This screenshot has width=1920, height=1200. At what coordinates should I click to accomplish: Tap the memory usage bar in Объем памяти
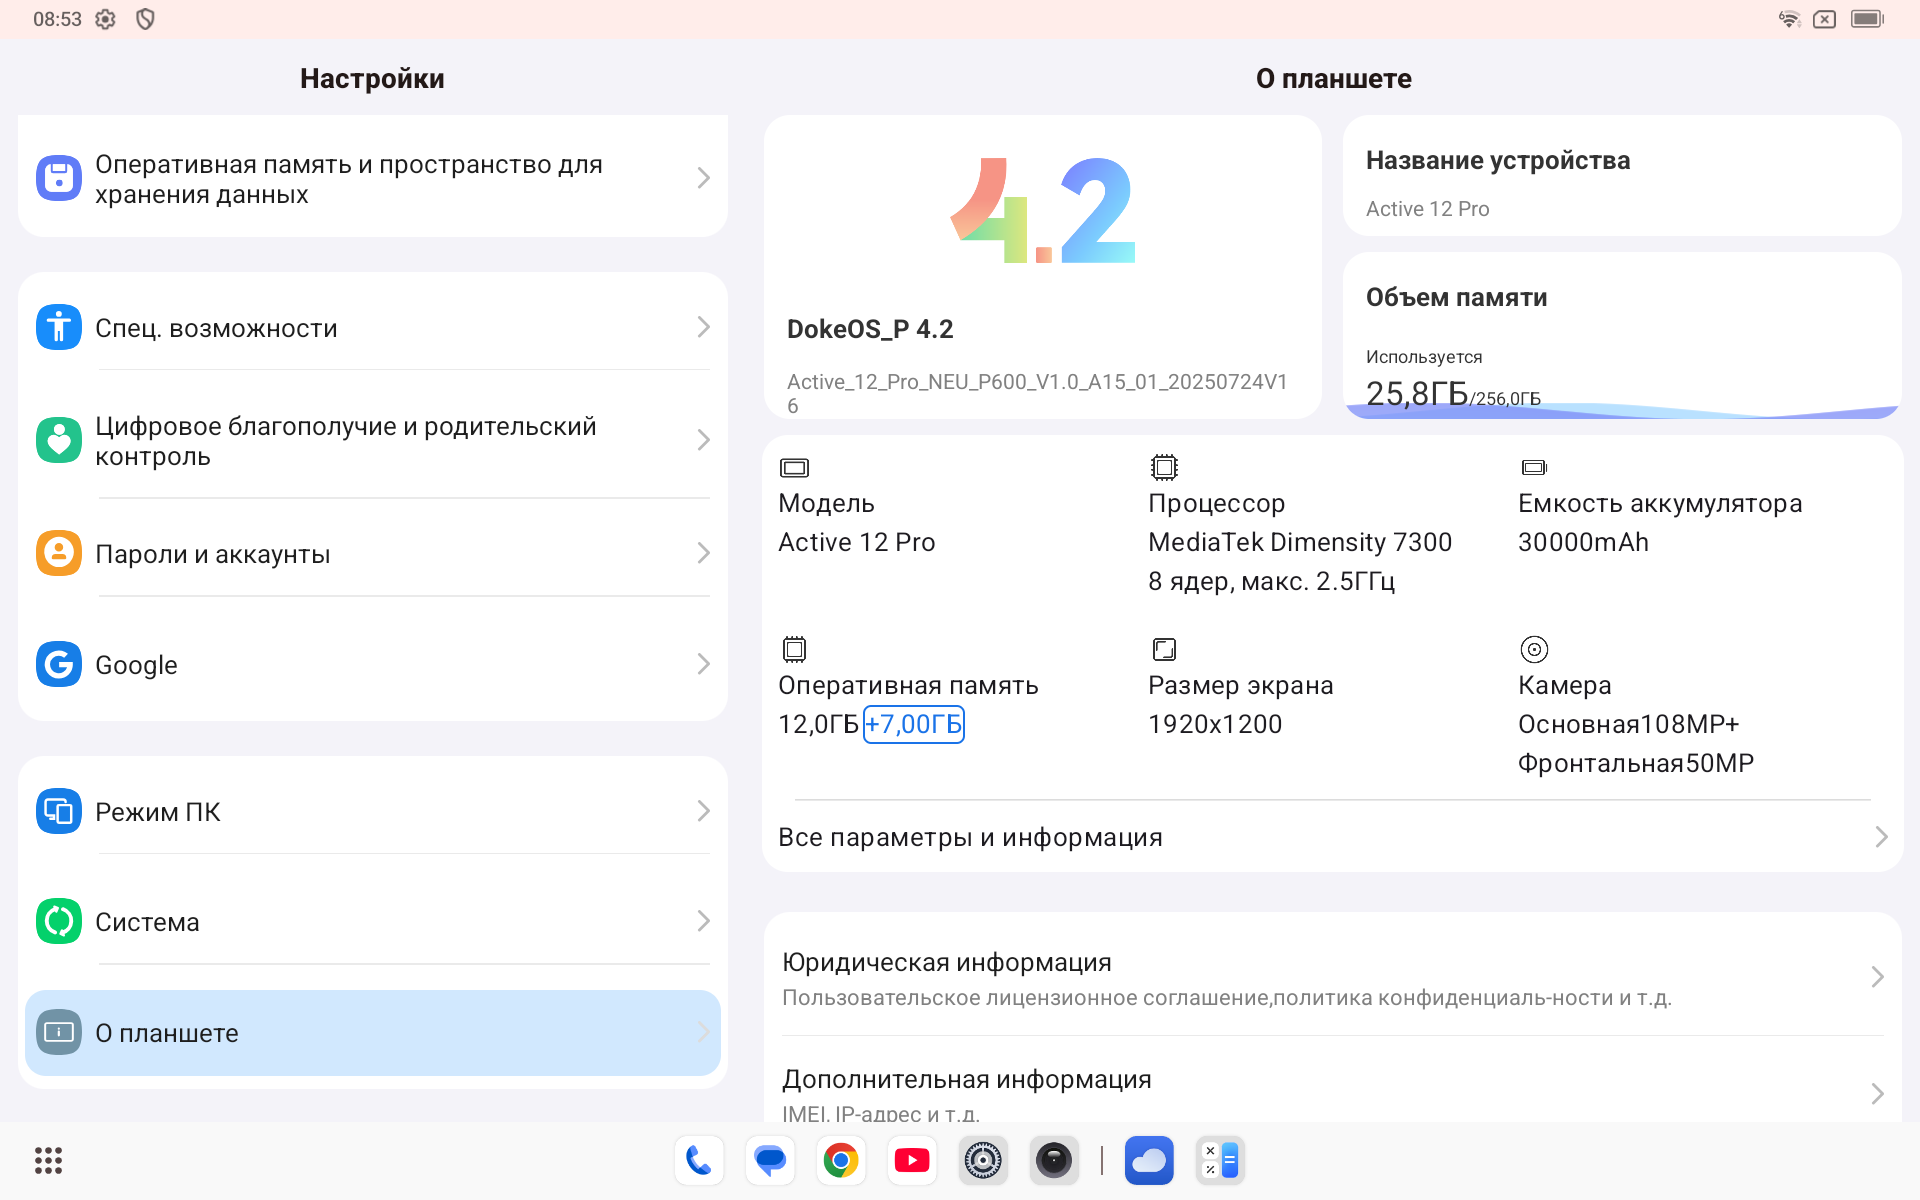1621,410
